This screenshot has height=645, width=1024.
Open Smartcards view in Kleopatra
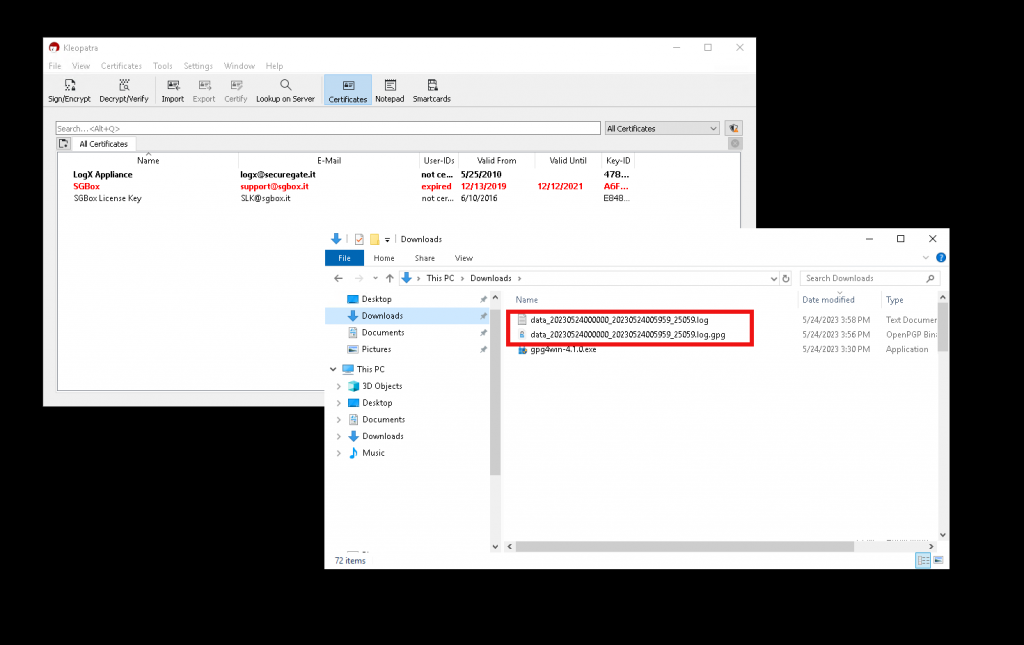[x=432, y=91]
